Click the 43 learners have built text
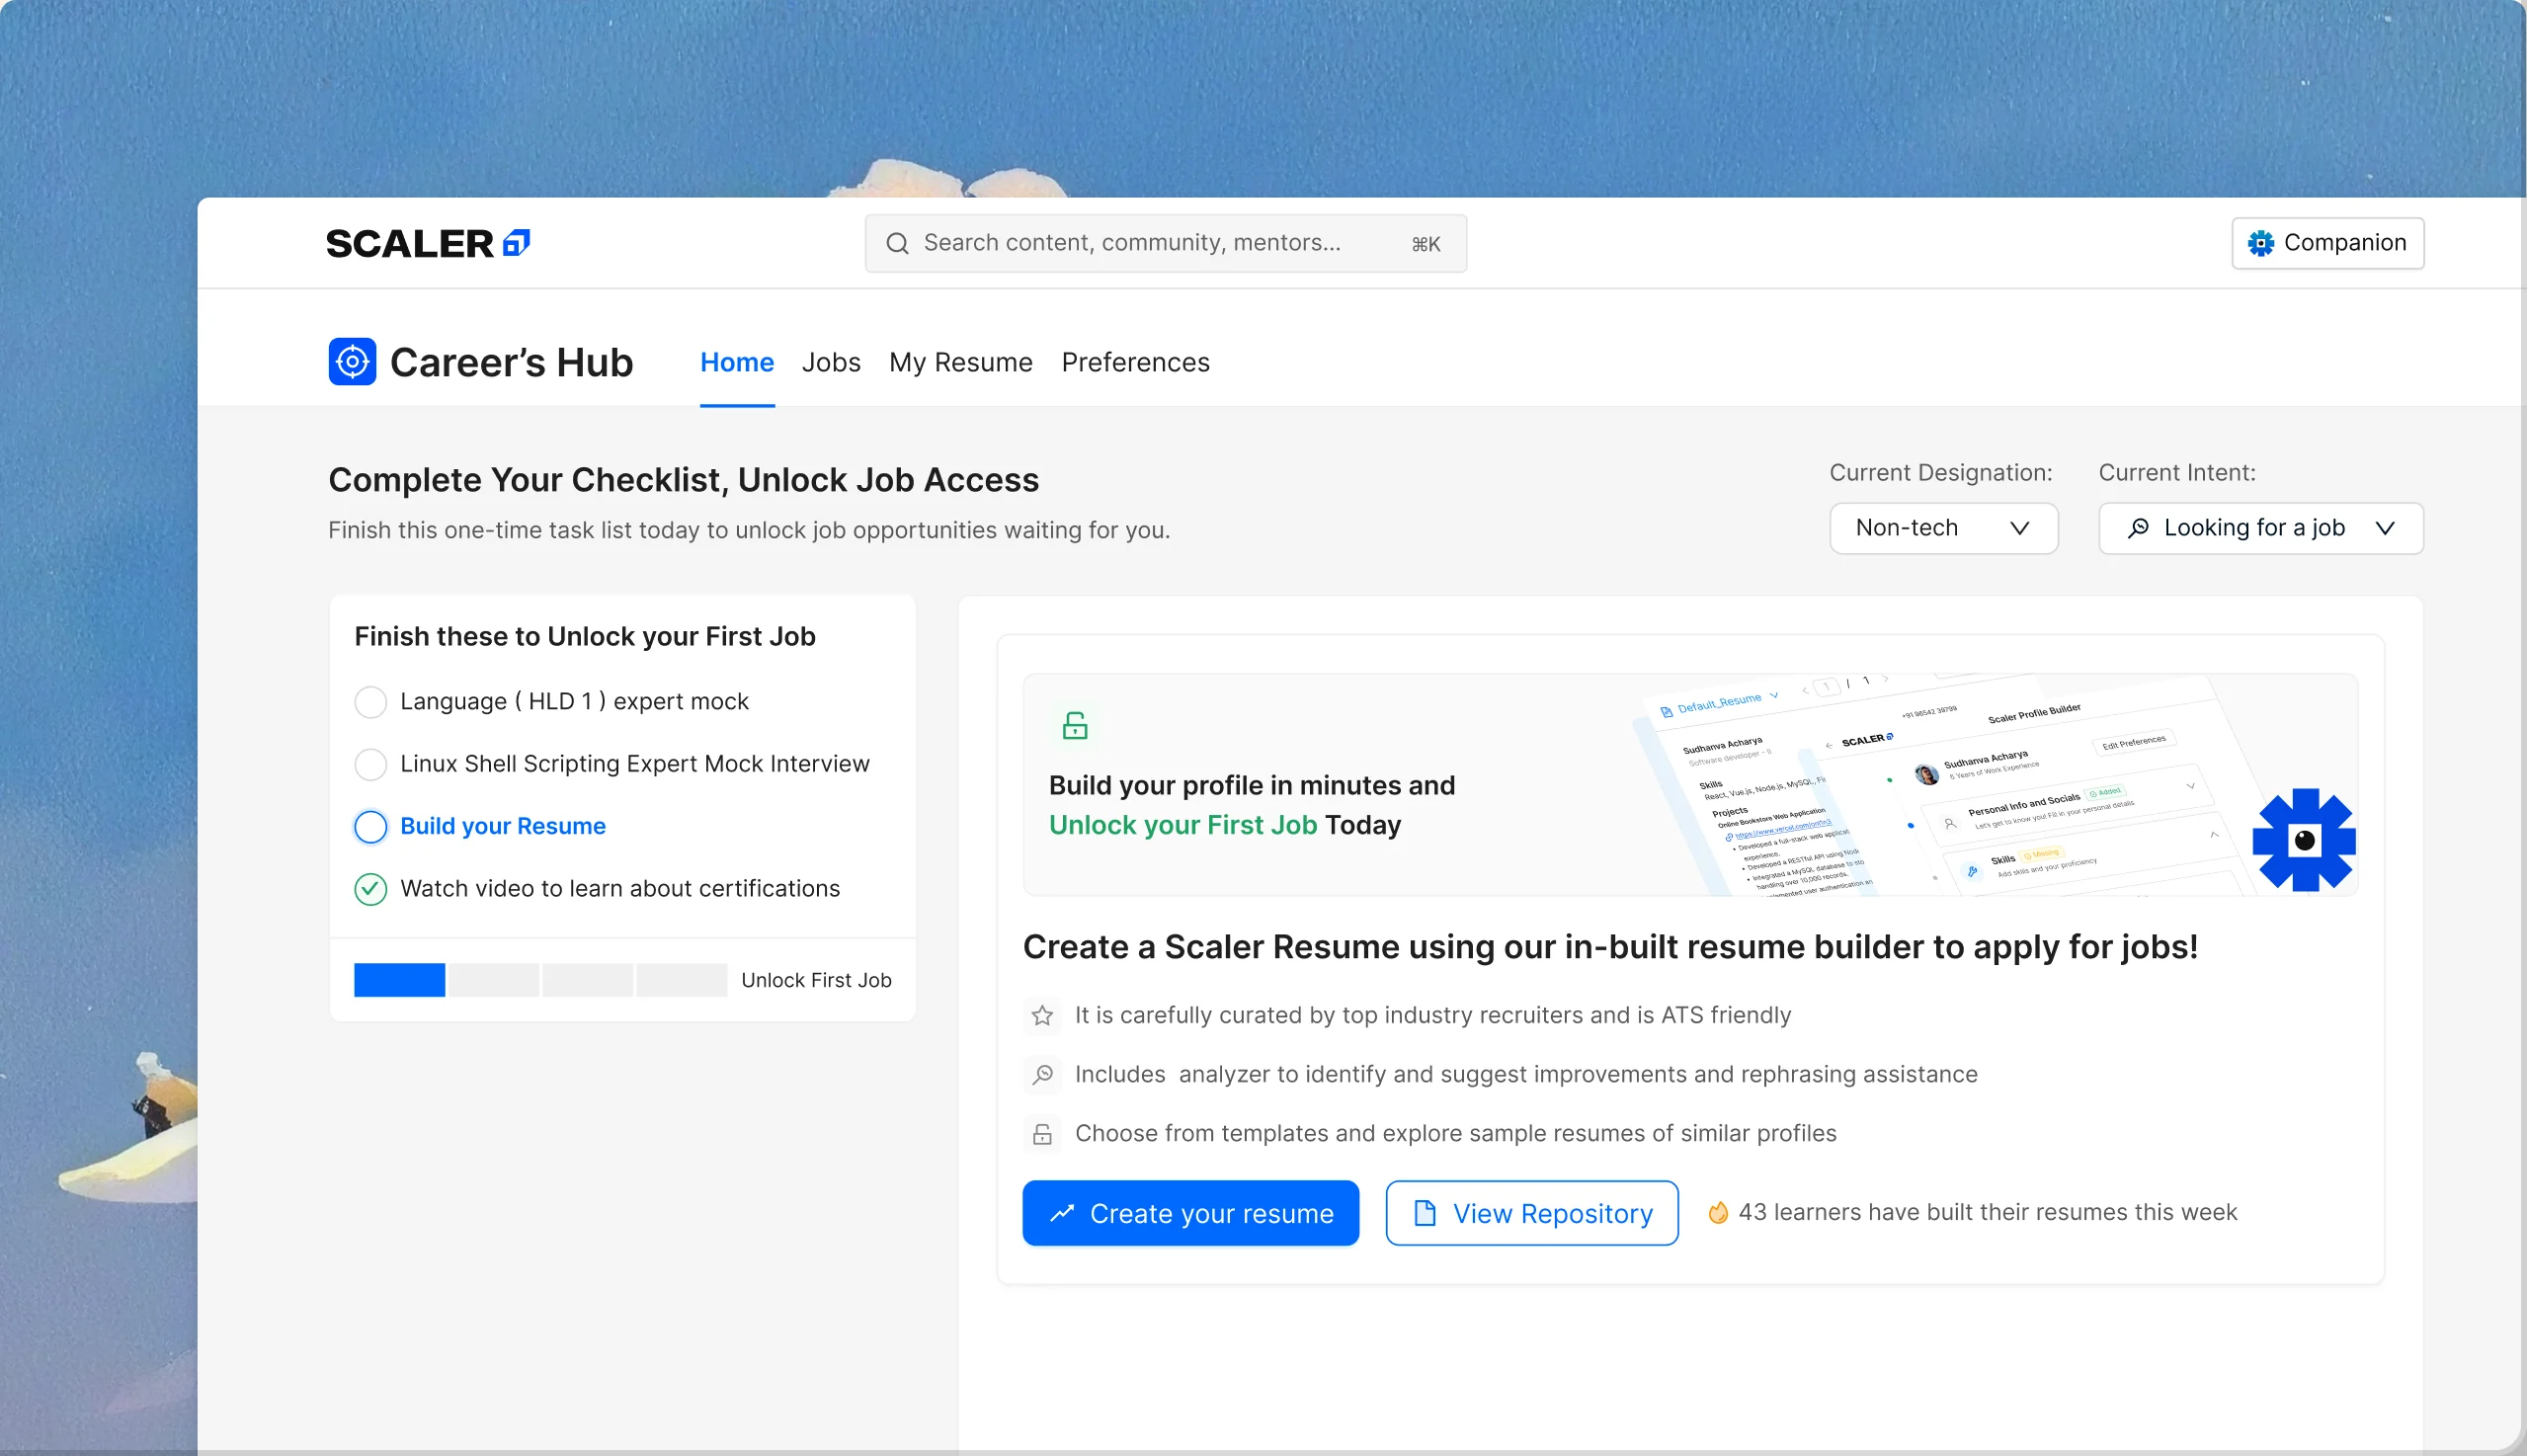The height and width of the screenshot is (1456, 2527). pos(1987,1212)
